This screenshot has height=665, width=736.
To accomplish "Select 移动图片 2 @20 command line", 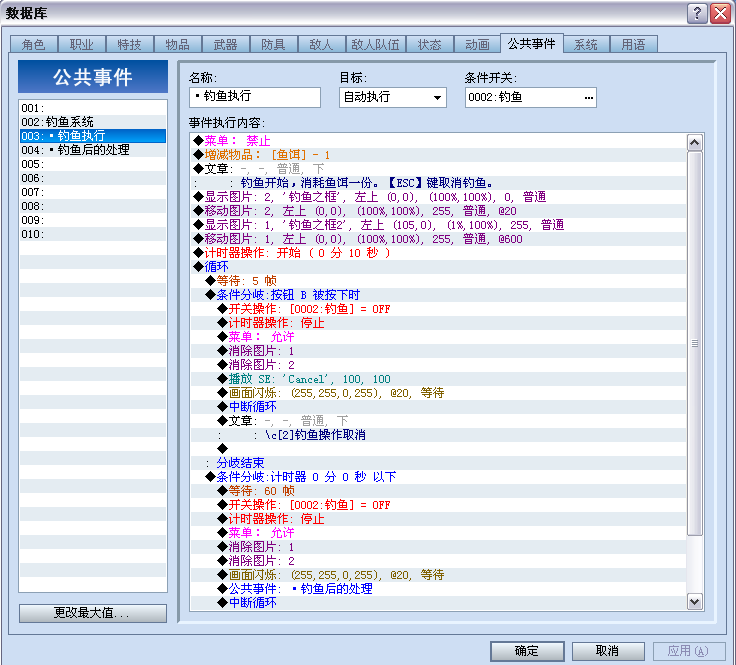I will (x=438, y=211).
